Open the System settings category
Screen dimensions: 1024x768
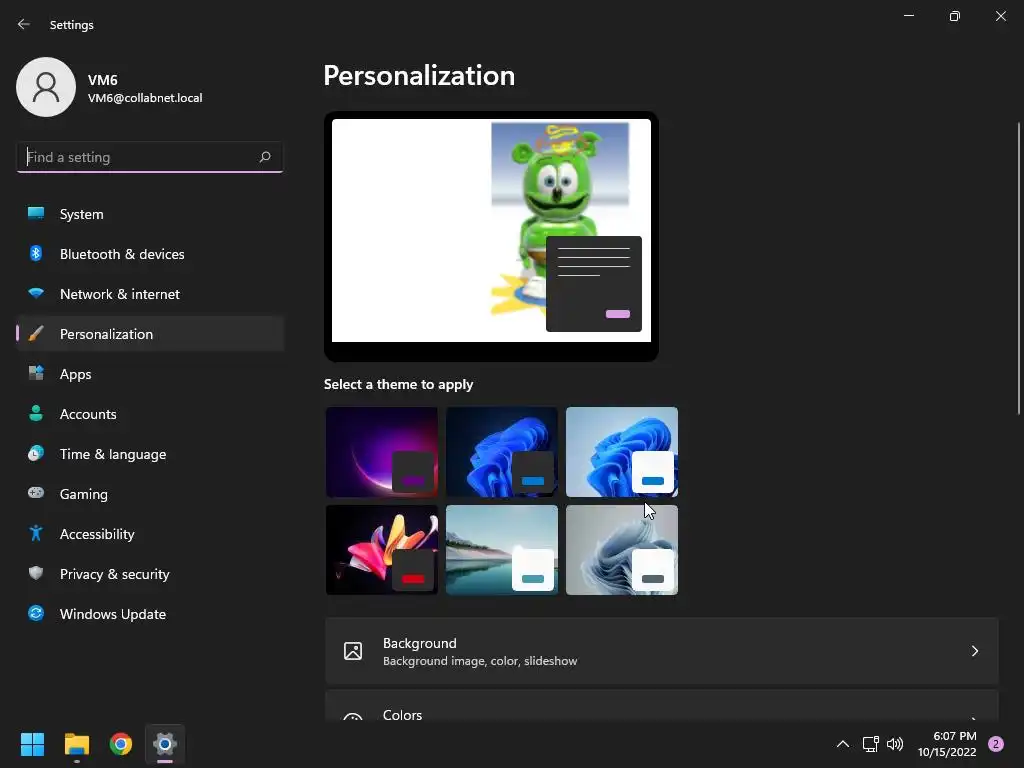(150, 214)
